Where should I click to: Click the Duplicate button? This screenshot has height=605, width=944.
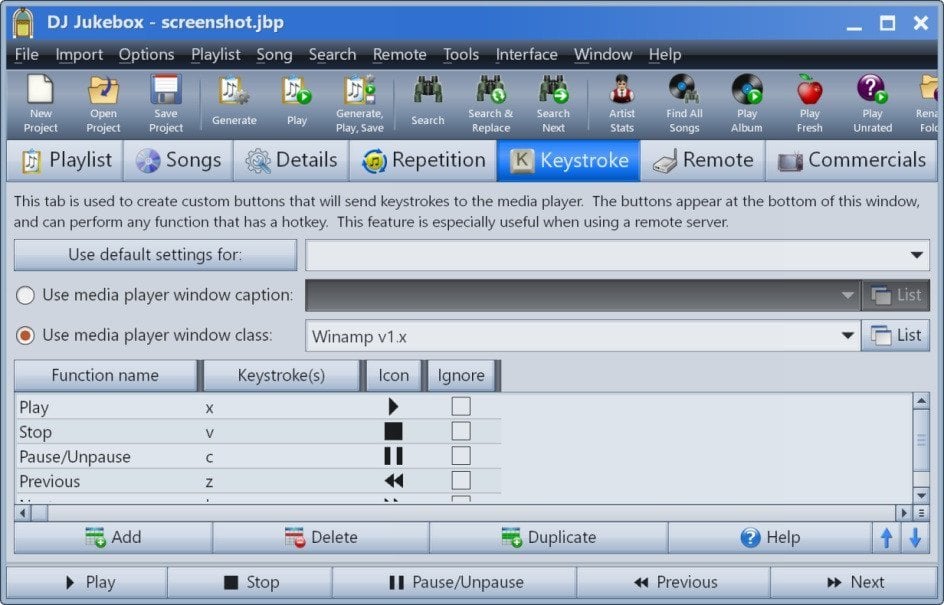click(550, 537)
